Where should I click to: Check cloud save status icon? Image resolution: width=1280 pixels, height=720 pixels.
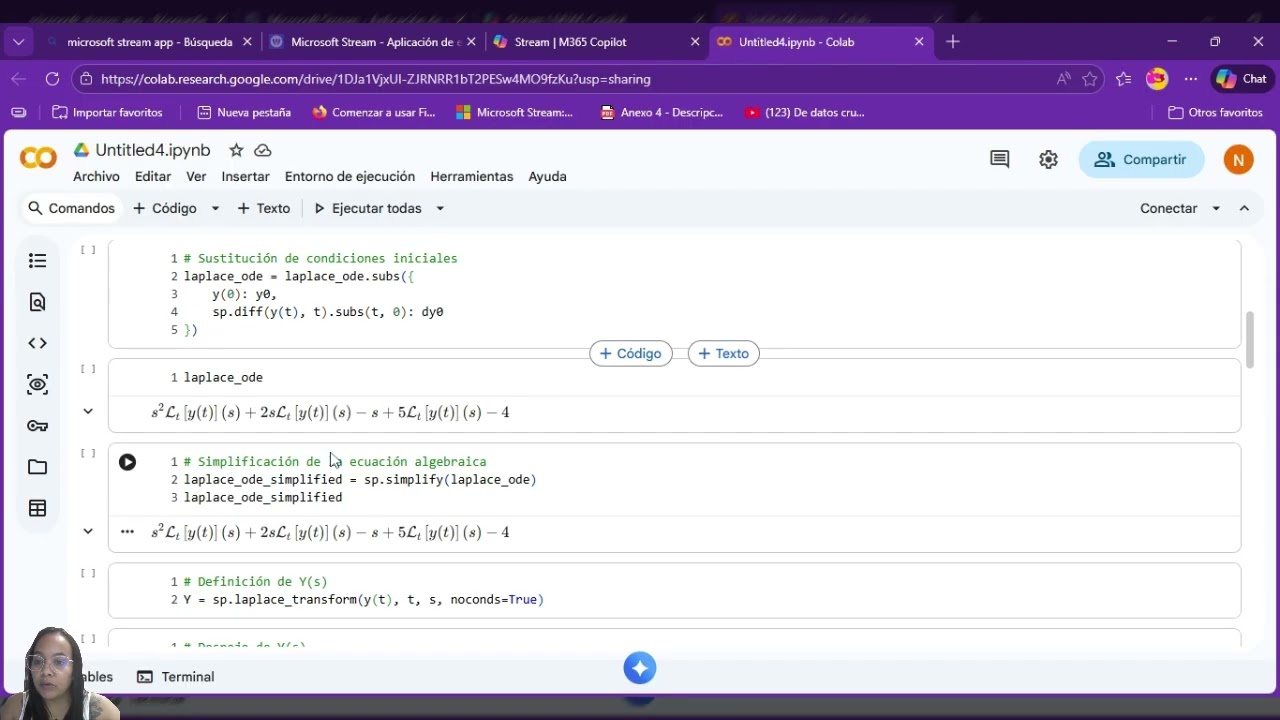coord(263,150)
